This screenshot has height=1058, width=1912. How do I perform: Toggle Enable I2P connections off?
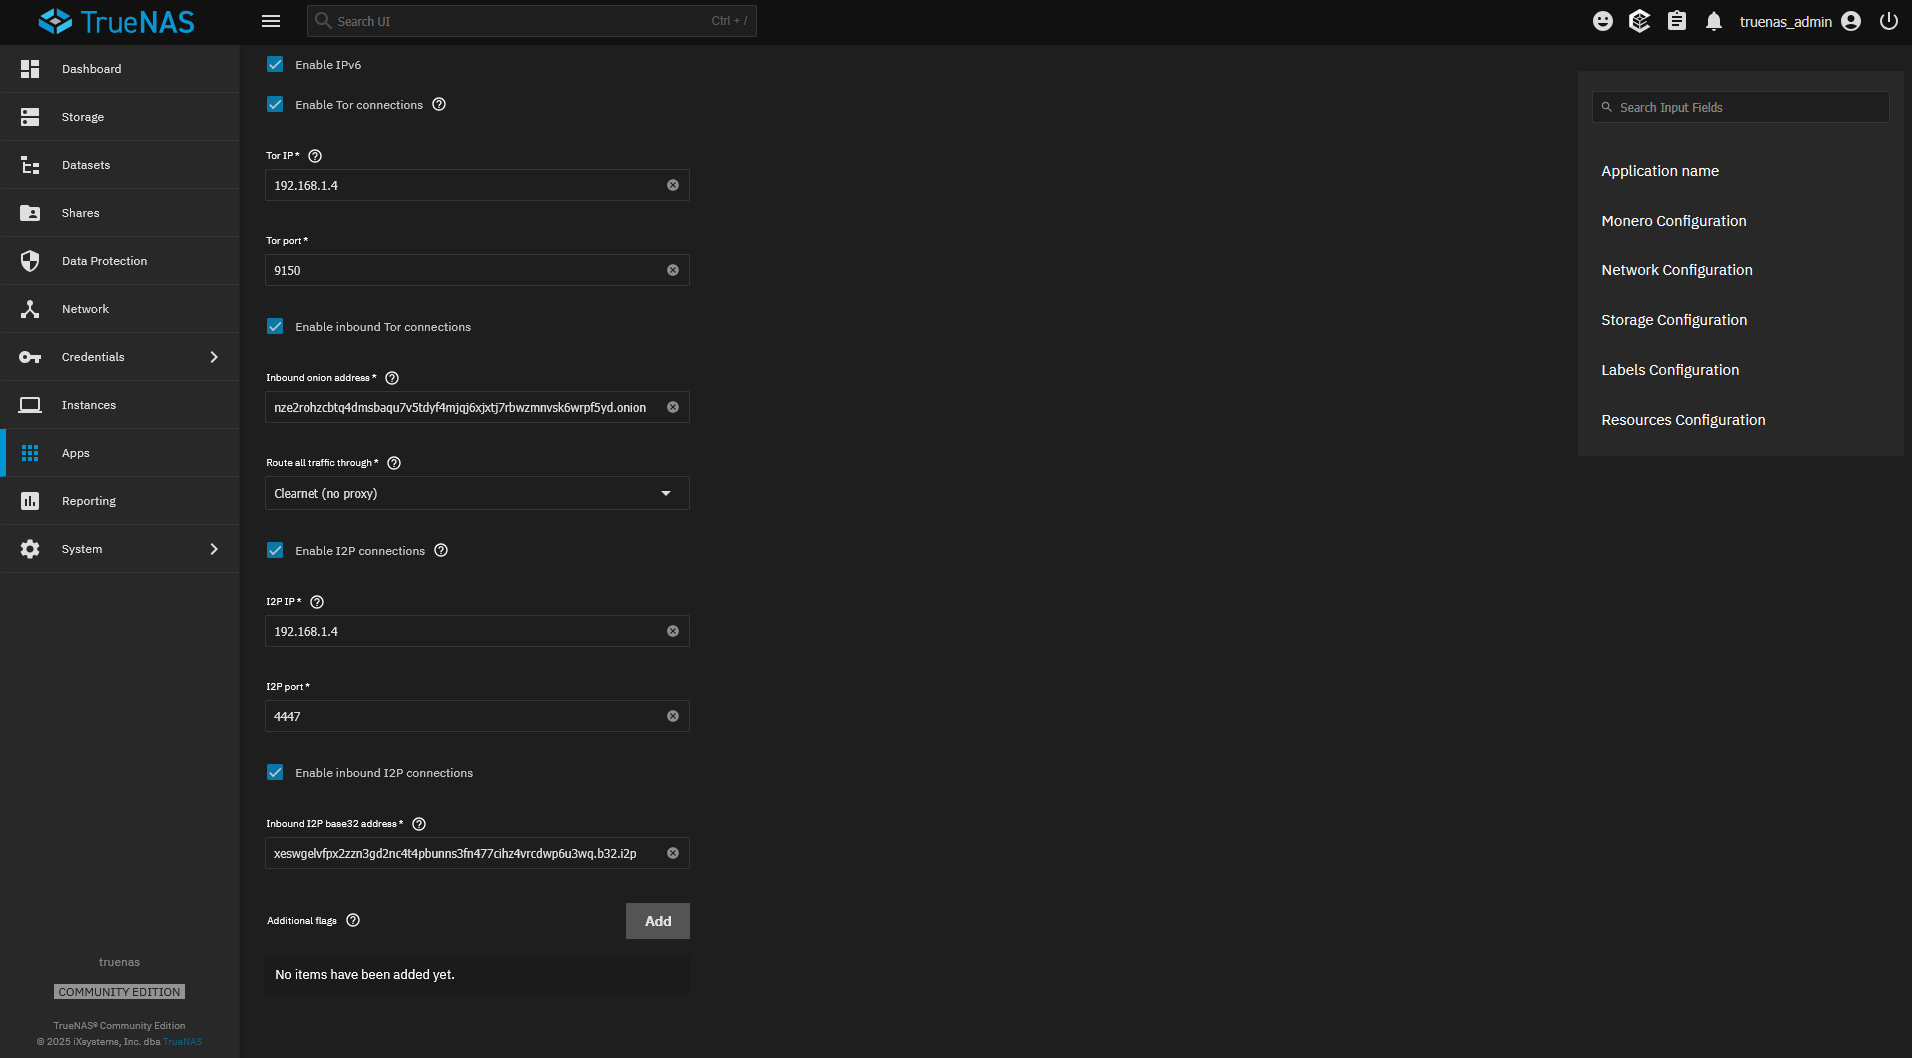275,550
